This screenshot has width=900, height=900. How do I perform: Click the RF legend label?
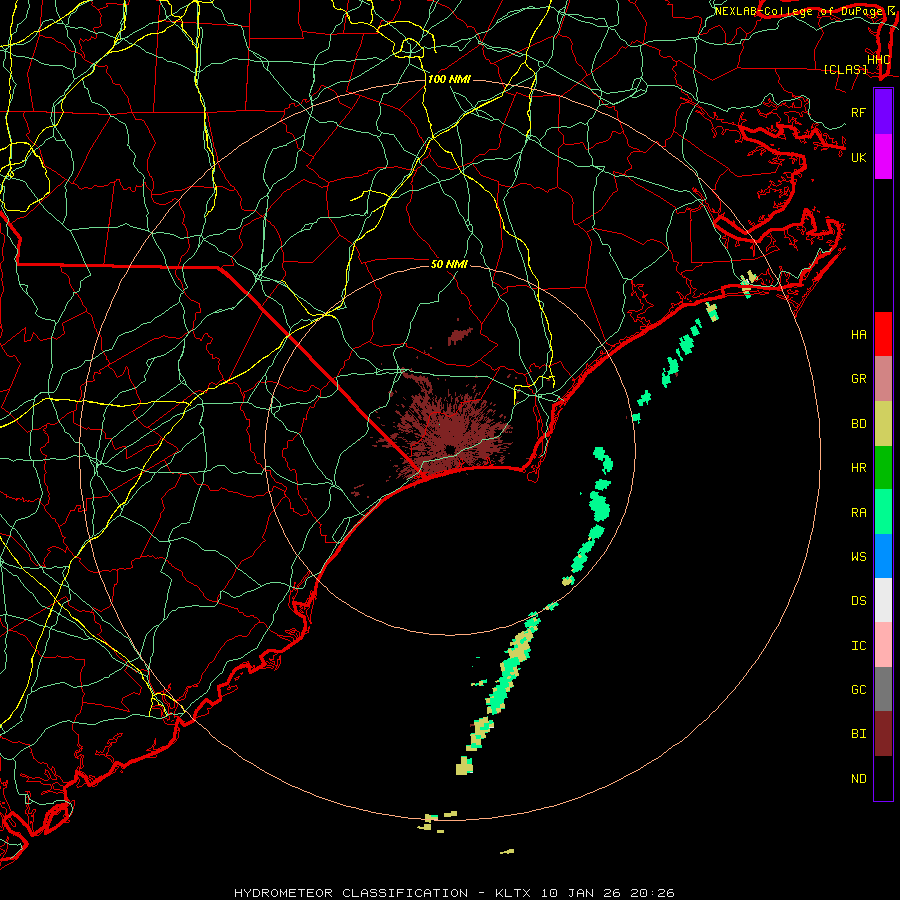coord(859,112)
